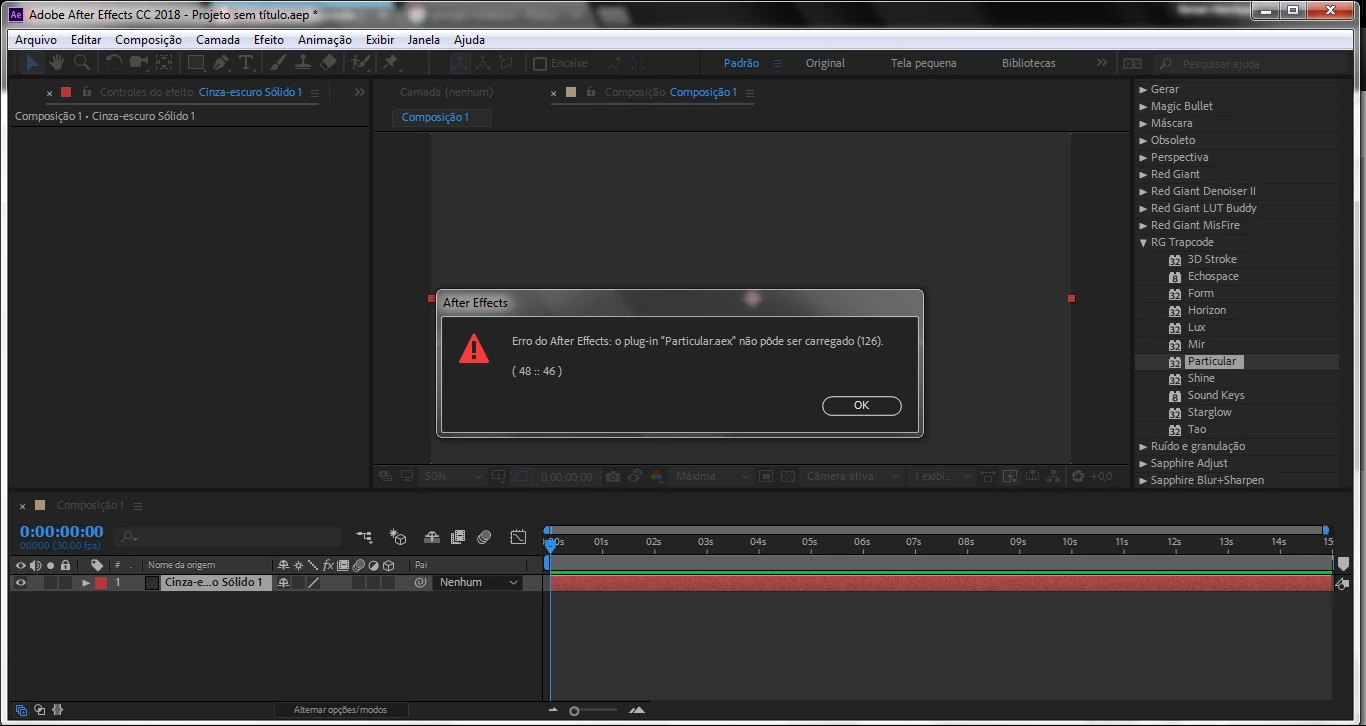Toggle Layer Switches pane button
Screen dimensions: 1366x726
pyautogui.click(x=22, y=710)
